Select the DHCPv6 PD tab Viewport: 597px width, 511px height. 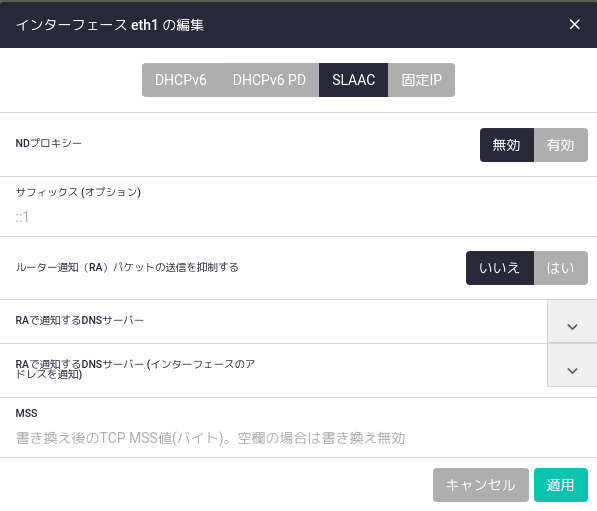click(x=269, y=80)
